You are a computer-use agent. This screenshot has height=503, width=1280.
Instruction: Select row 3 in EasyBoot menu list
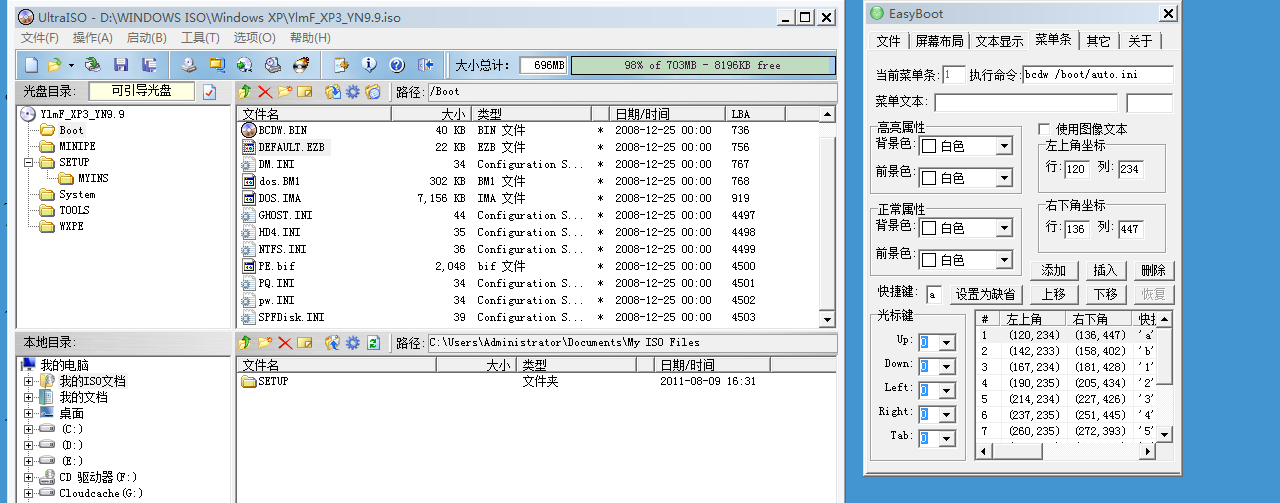1066,367
